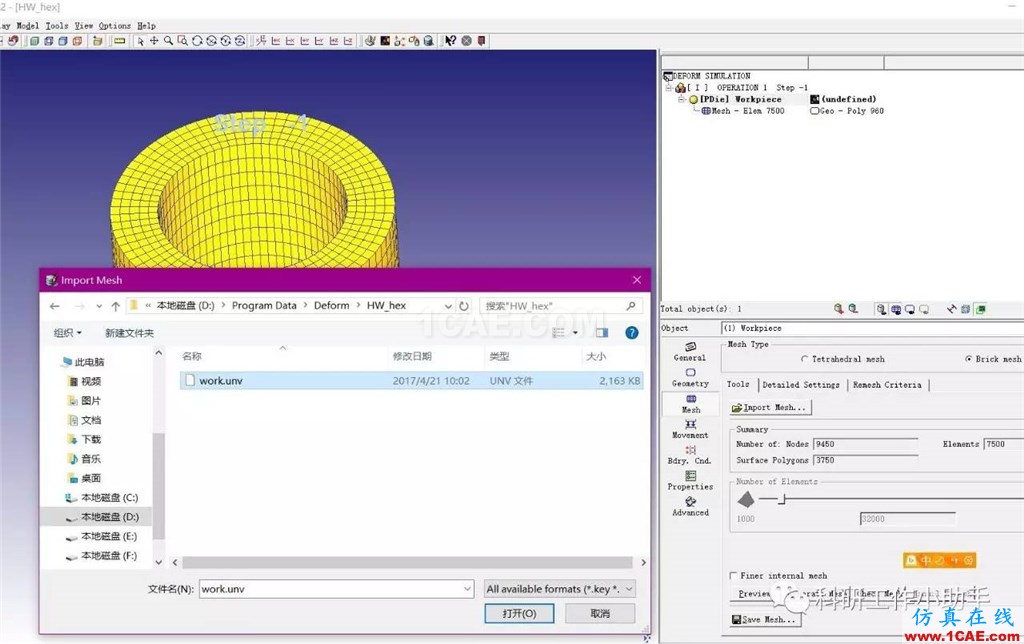Click the dialog horizontal scrollbar

(x=407, y=562)
